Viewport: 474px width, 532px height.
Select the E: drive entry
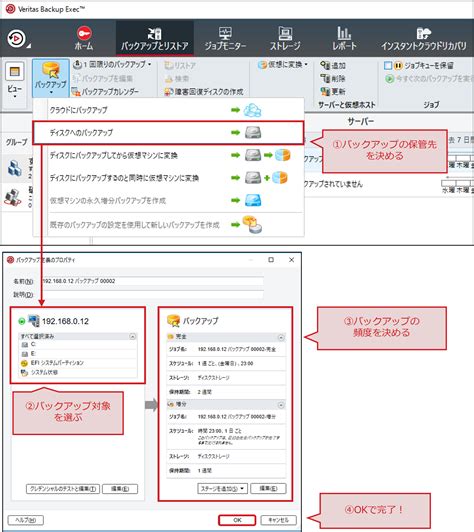pyautogui.click(x=78, y=354)
